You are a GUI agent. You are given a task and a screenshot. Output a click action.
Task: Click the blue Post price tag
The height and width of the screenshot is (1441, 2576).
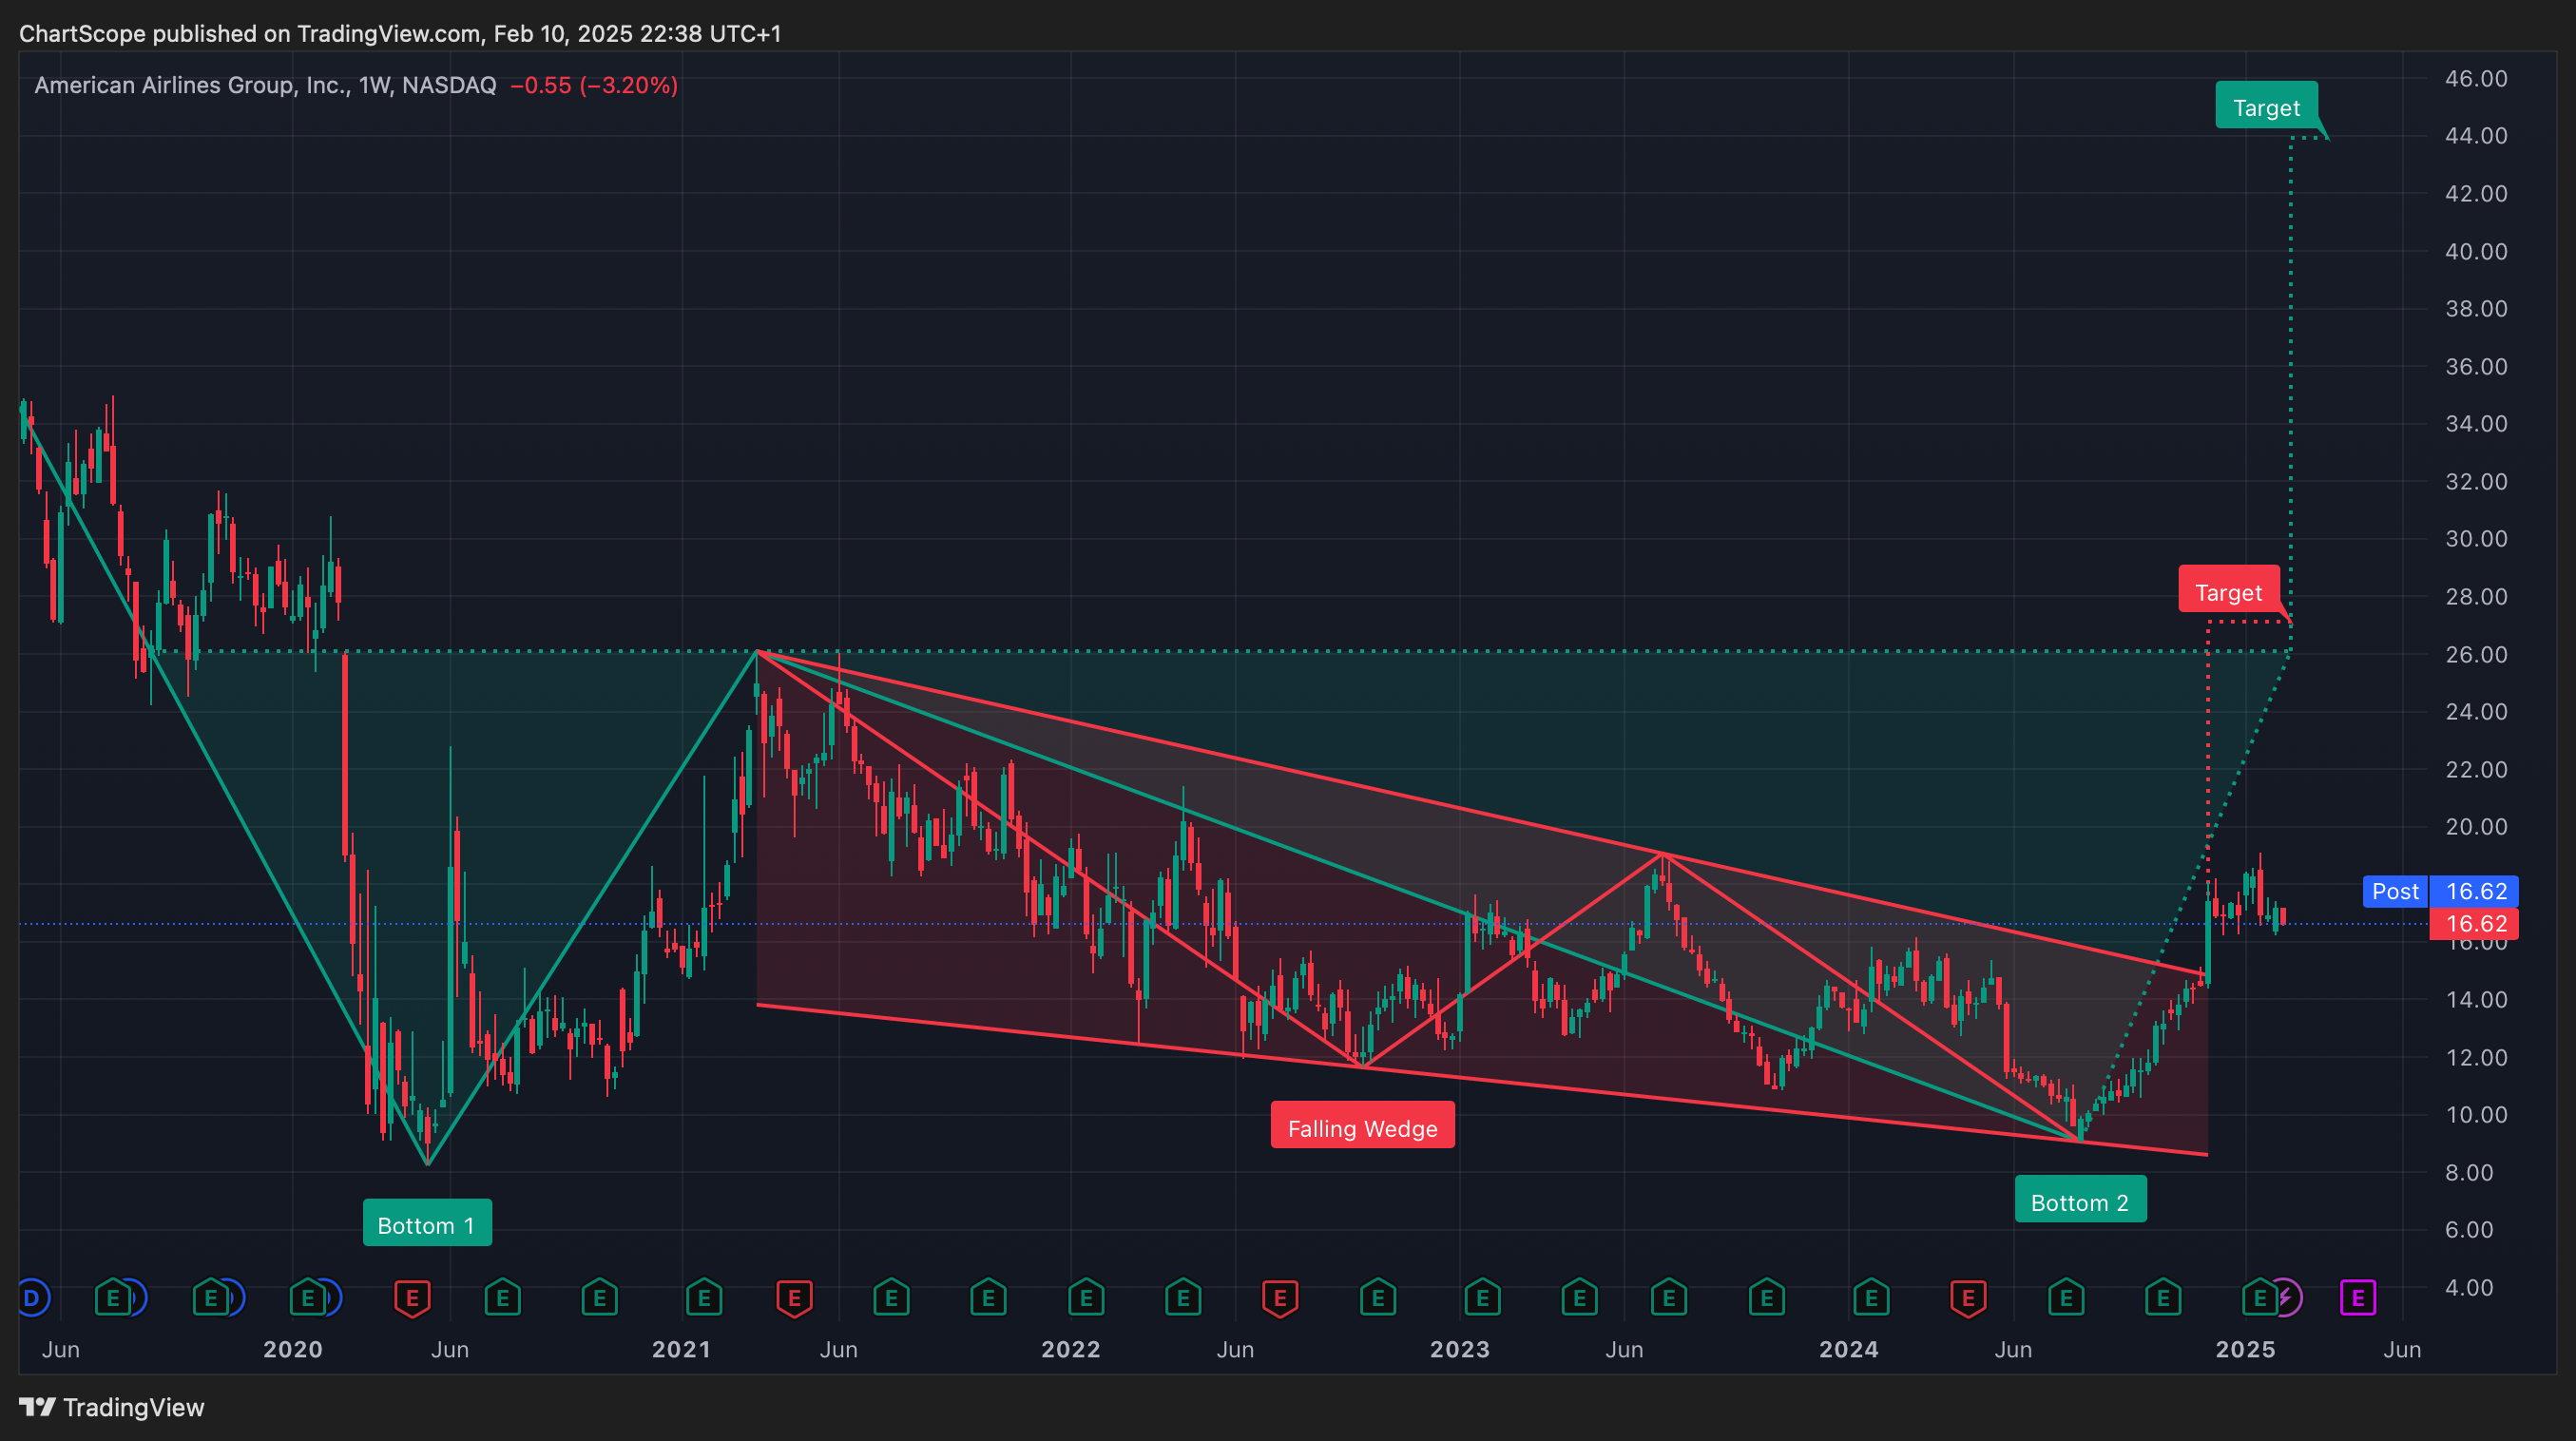click(x=2395, y=890)
